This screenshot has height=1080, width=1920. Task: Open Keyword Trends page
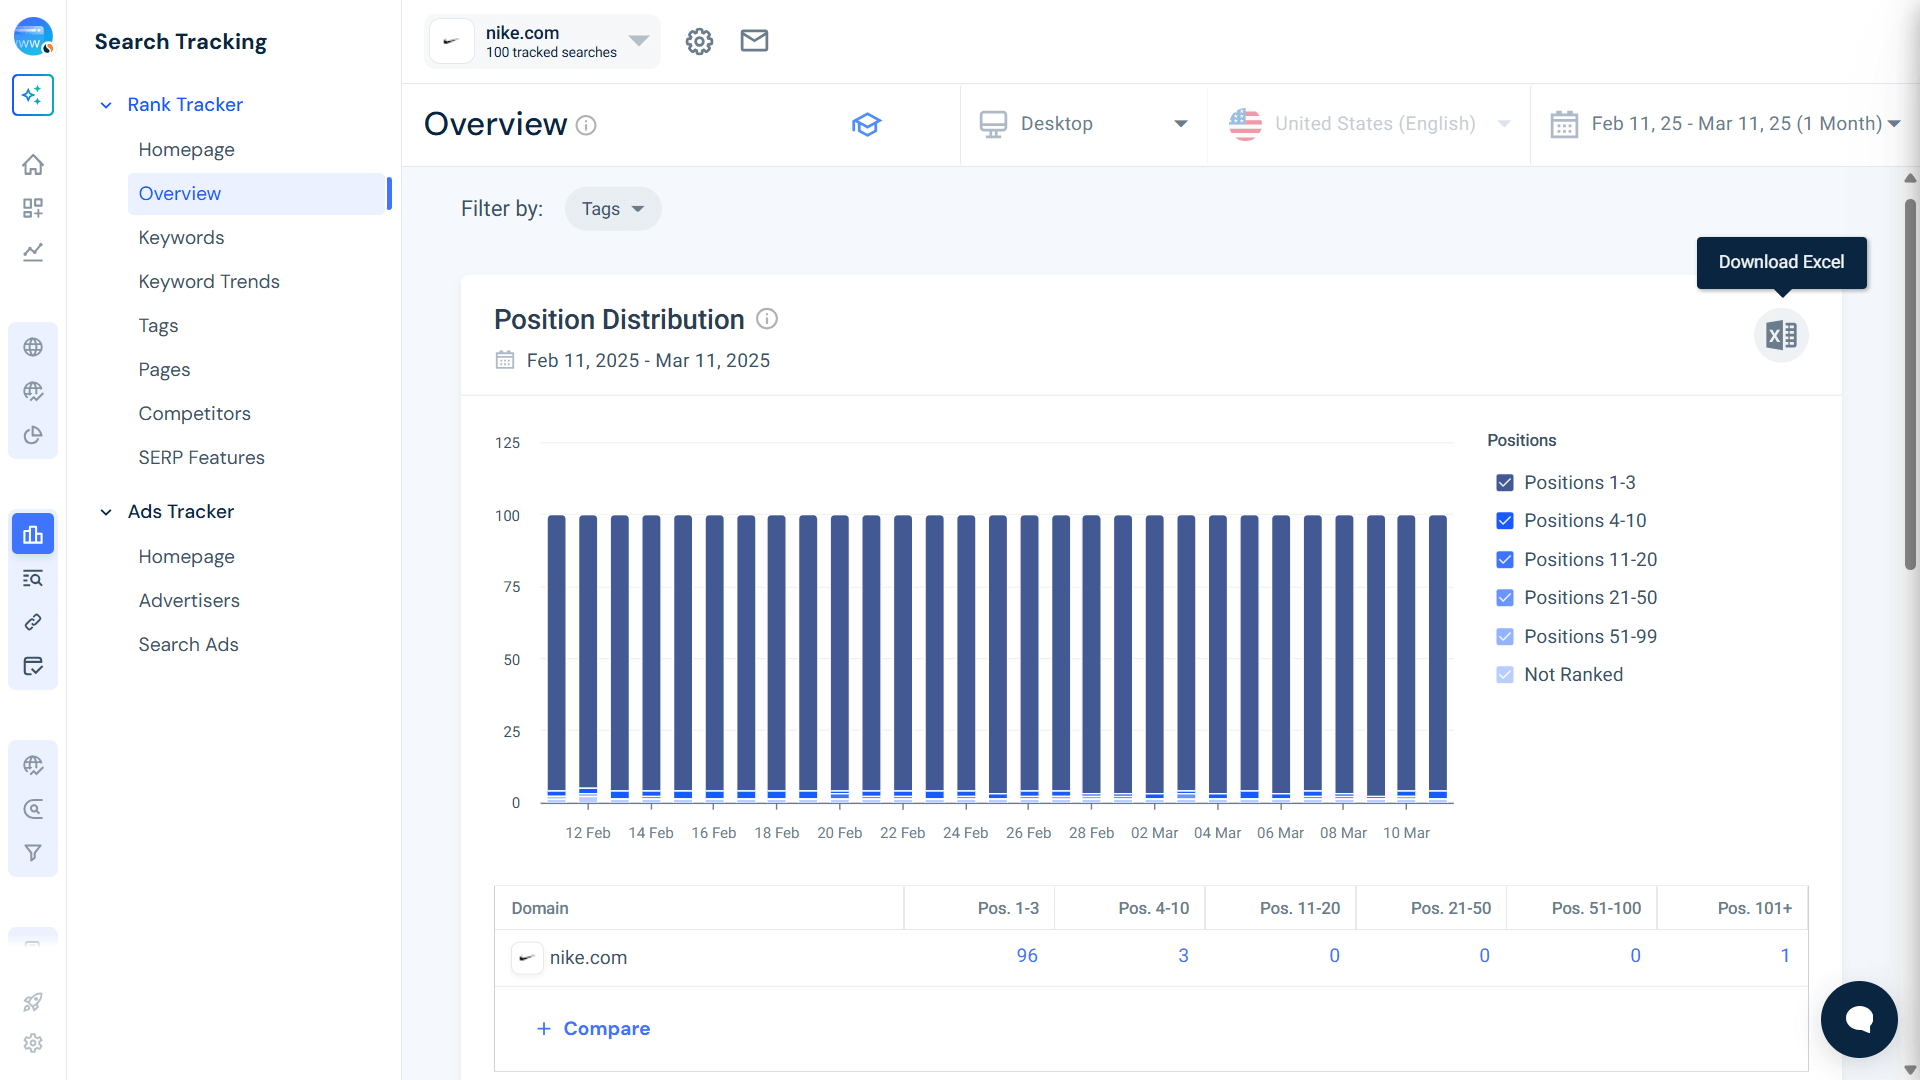tap(209, 282)
